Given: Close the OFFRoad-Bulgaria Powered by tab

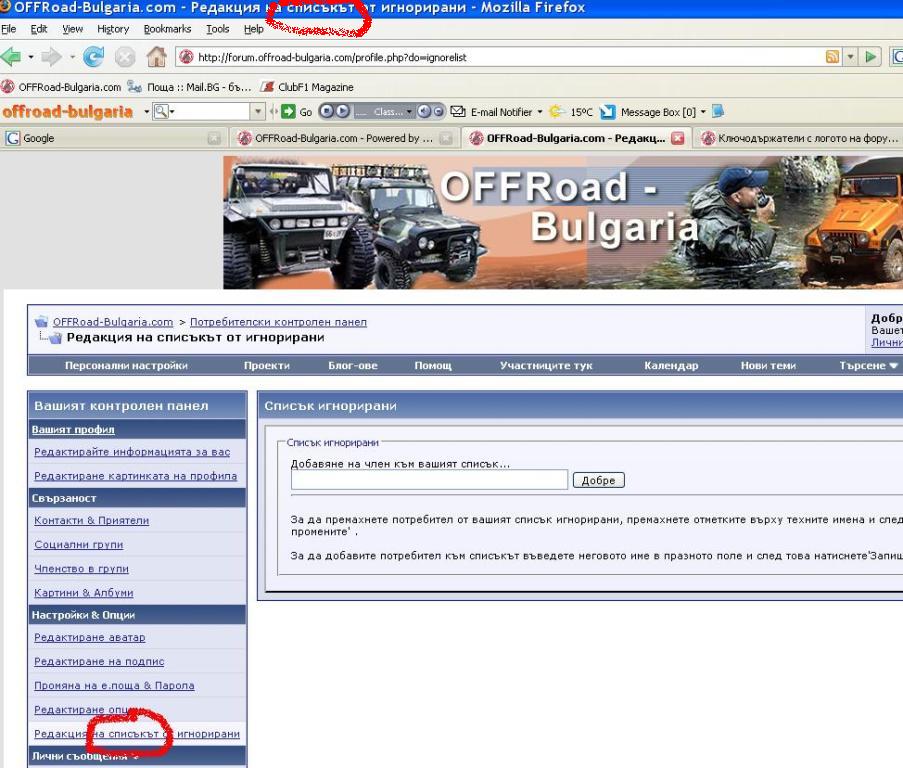Looking at the screenshot, I should pos(445,138).
